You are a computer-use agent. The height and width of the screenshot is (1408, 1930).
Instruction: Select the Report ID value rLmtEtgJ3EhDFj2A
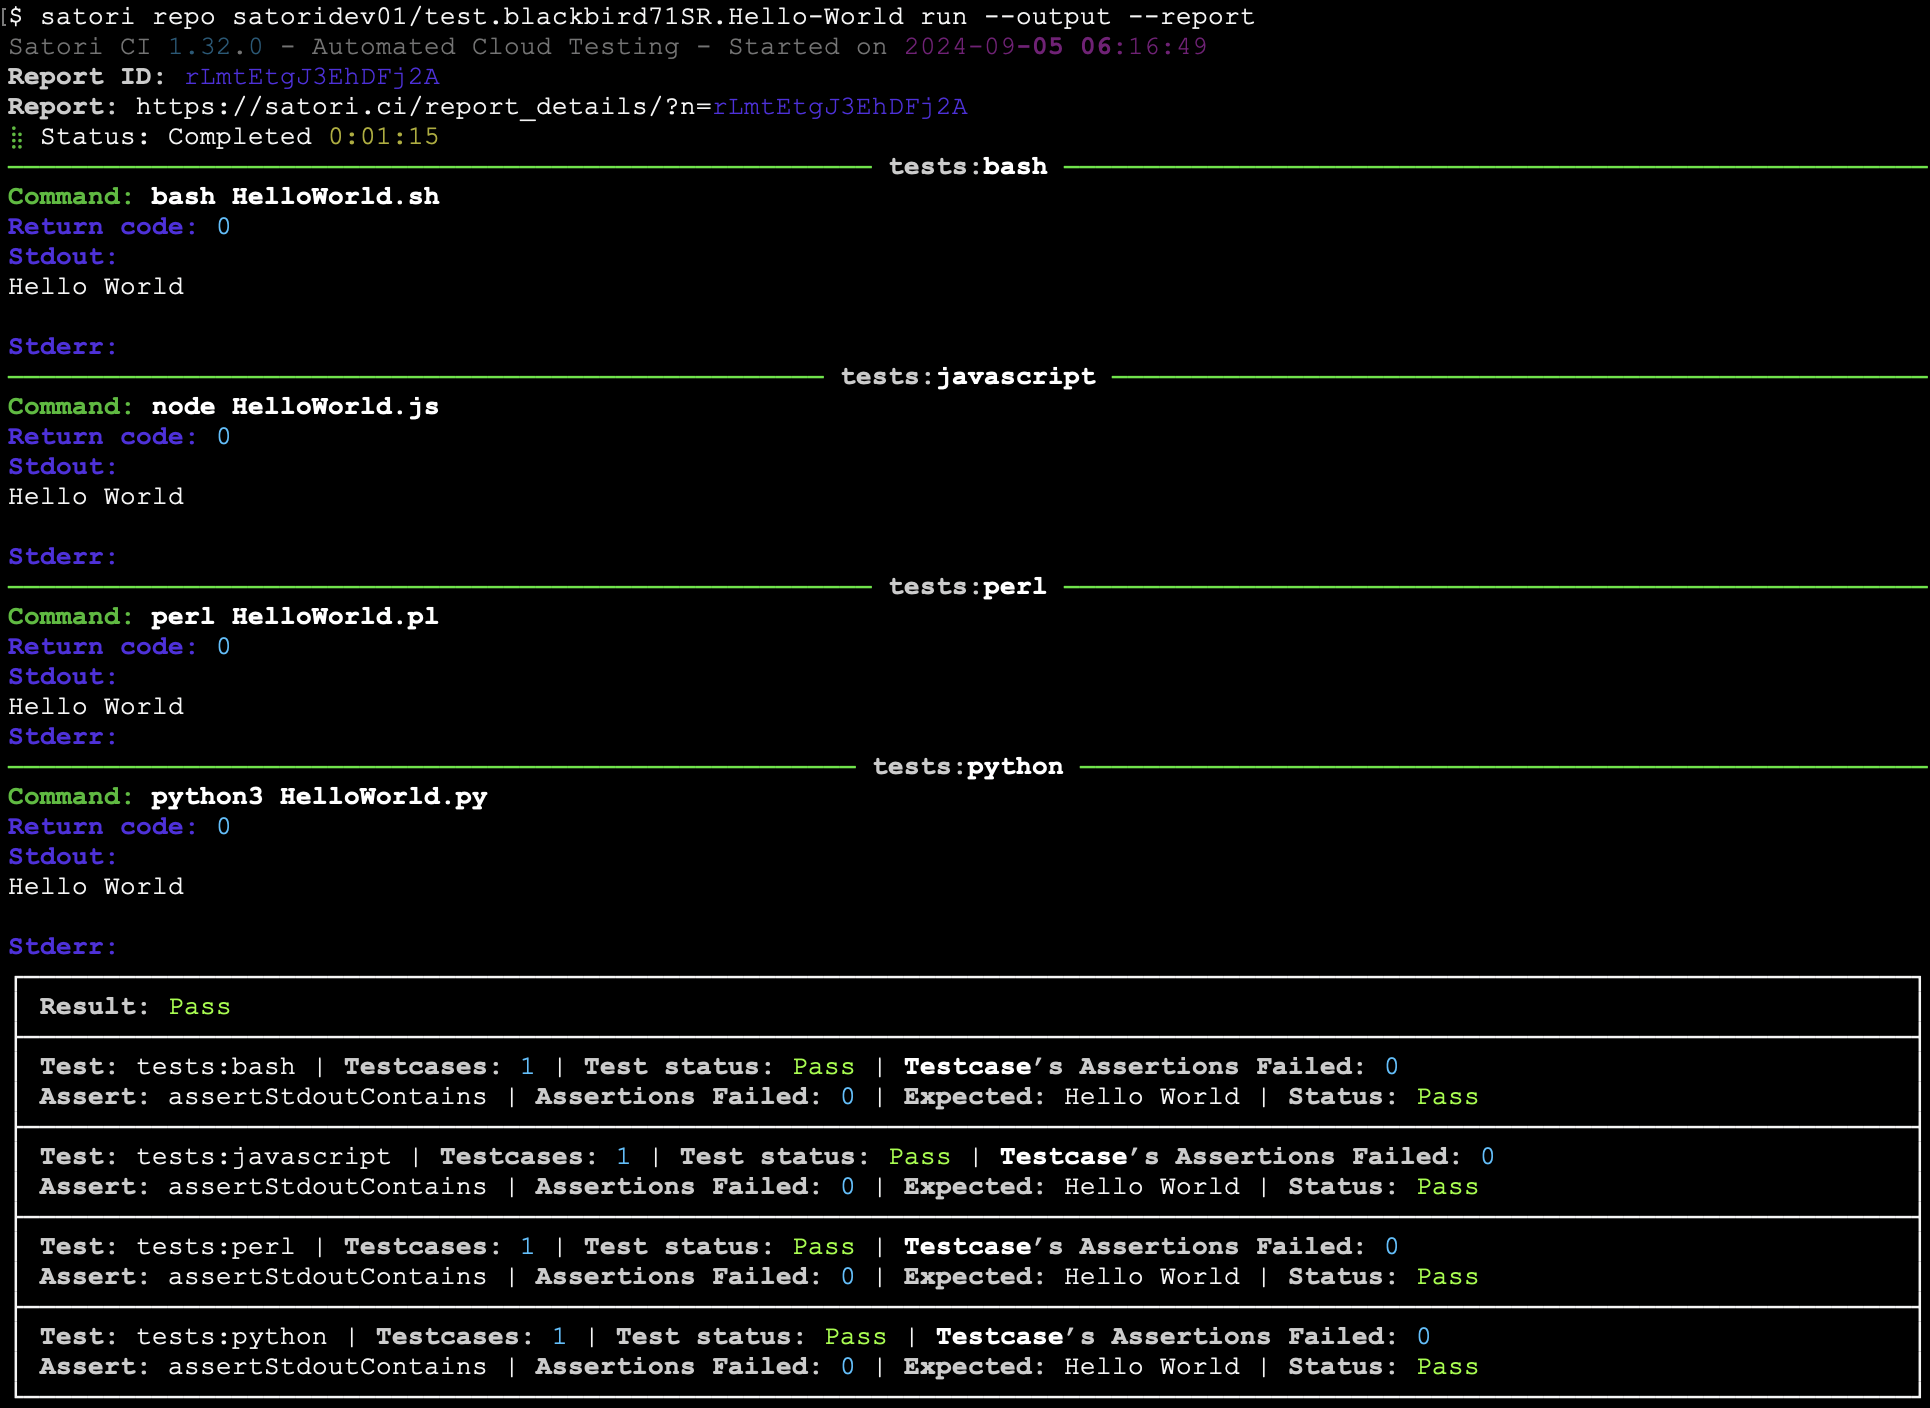pos(312,77)
